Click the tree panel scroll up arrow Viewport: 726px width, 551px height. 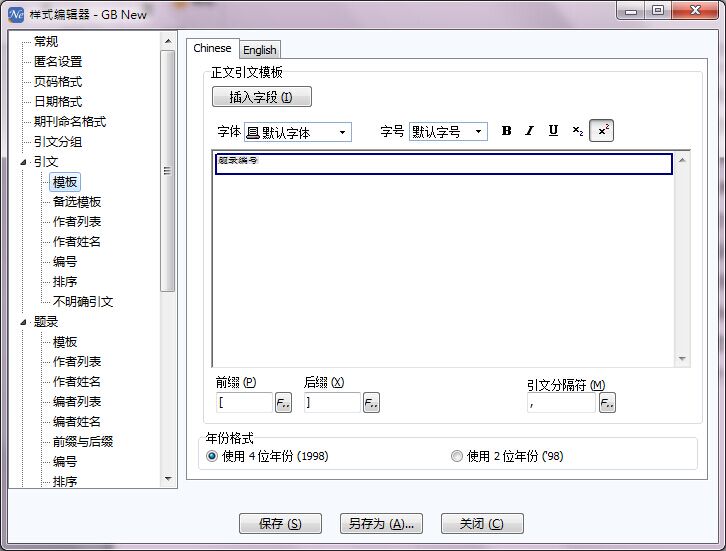click(168, 41)
